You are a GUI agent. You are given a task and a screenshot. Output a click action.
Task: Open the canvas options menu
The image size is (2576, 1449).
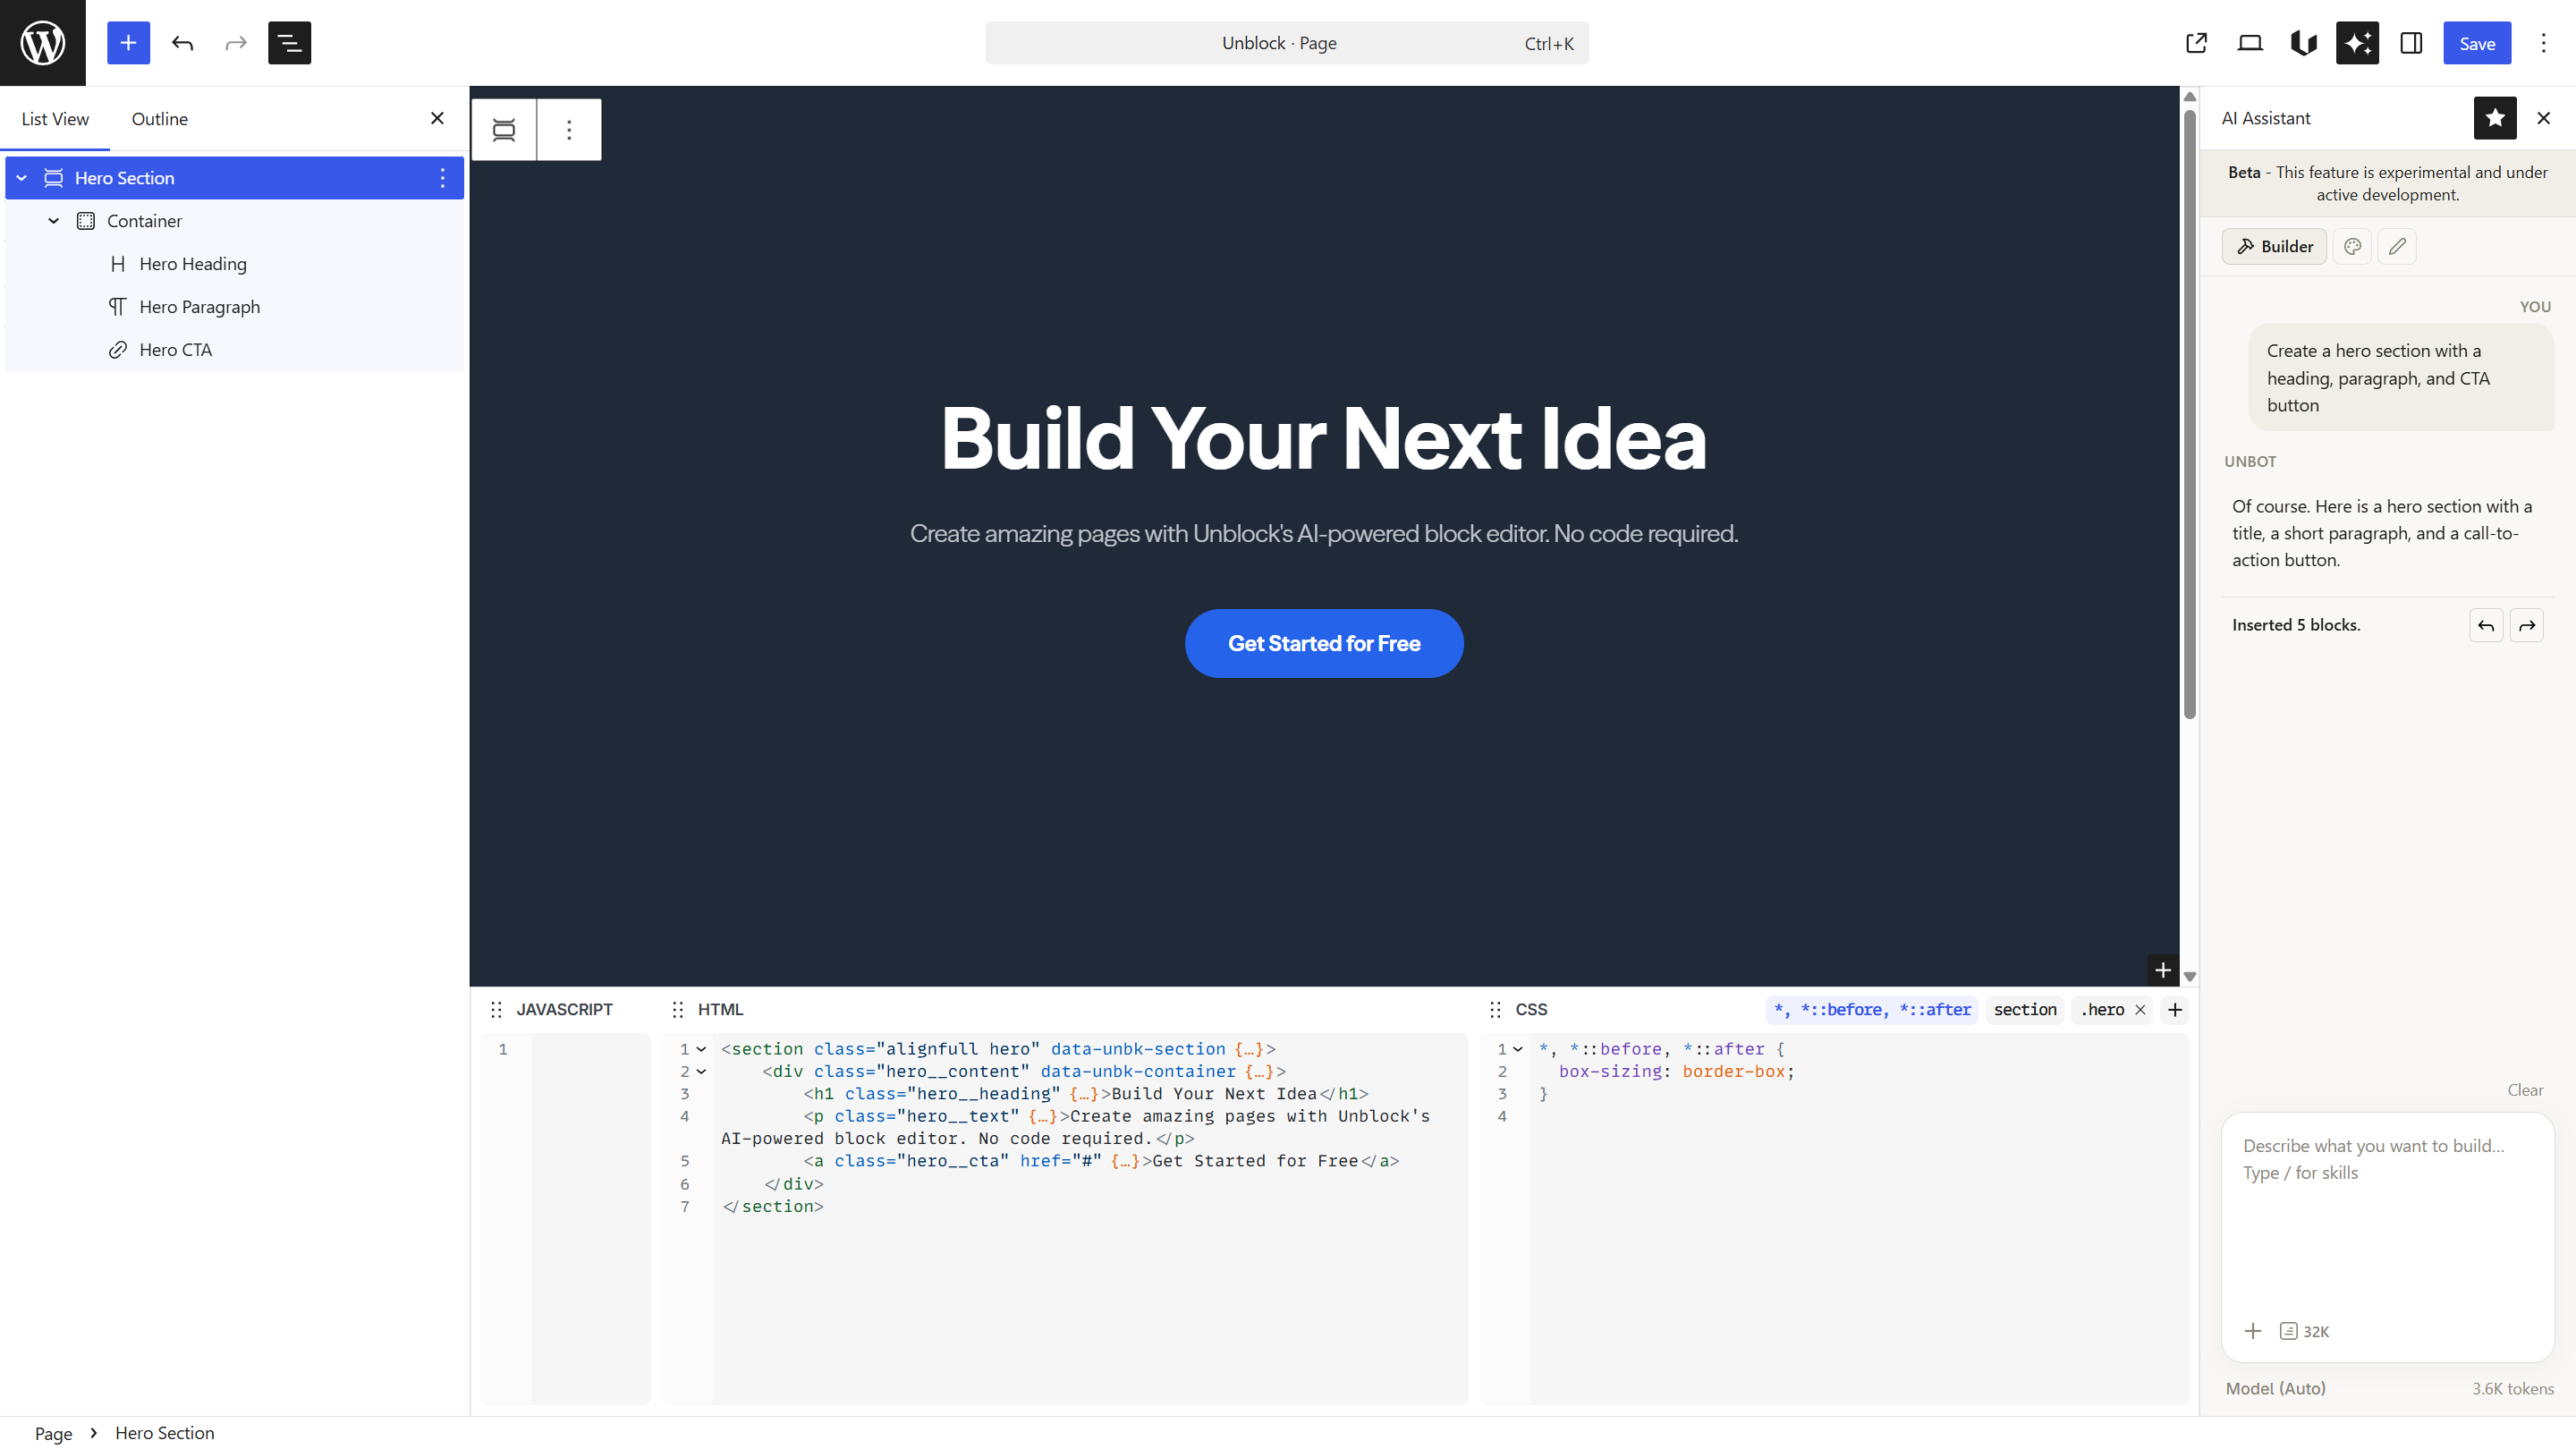(x=568, y=129)
